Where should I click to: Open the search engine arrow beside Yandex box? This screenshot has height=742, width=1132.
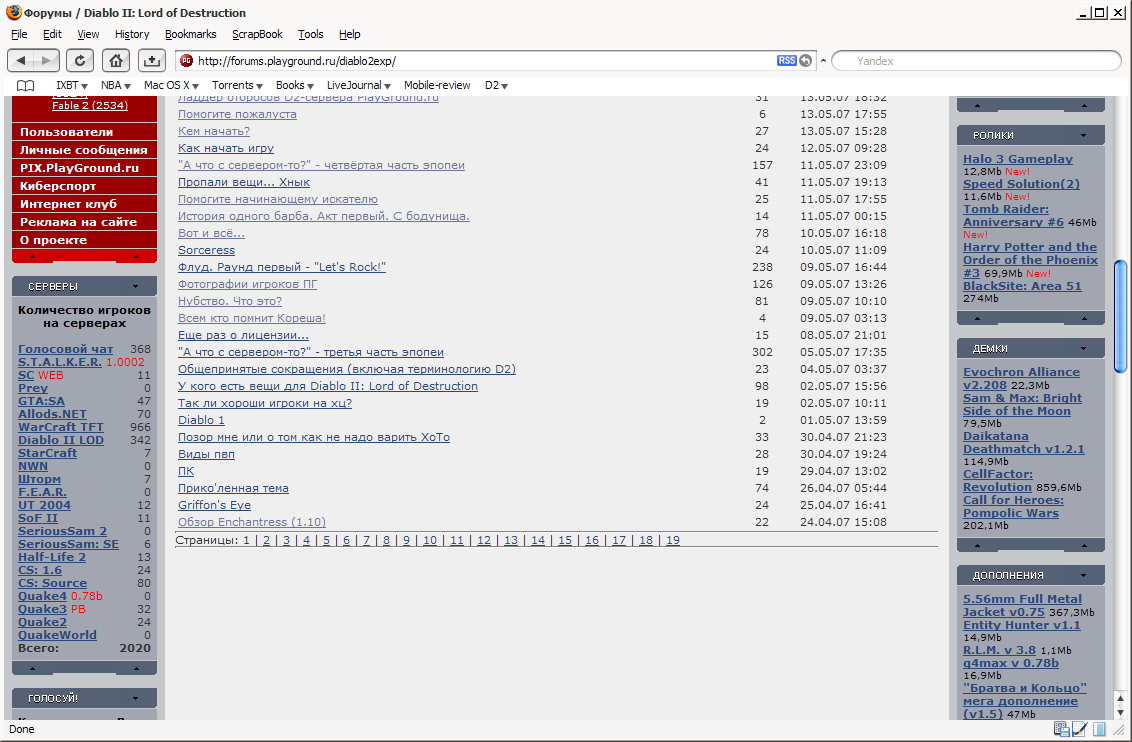point(823,61)
